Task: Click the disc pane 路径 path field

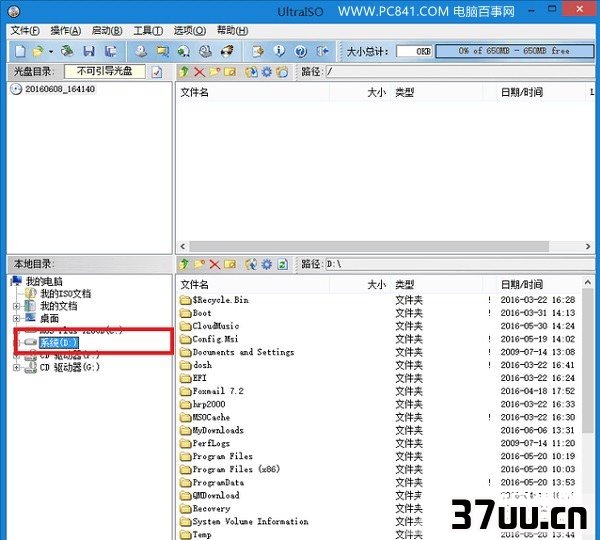Action: tap(460, 72)
